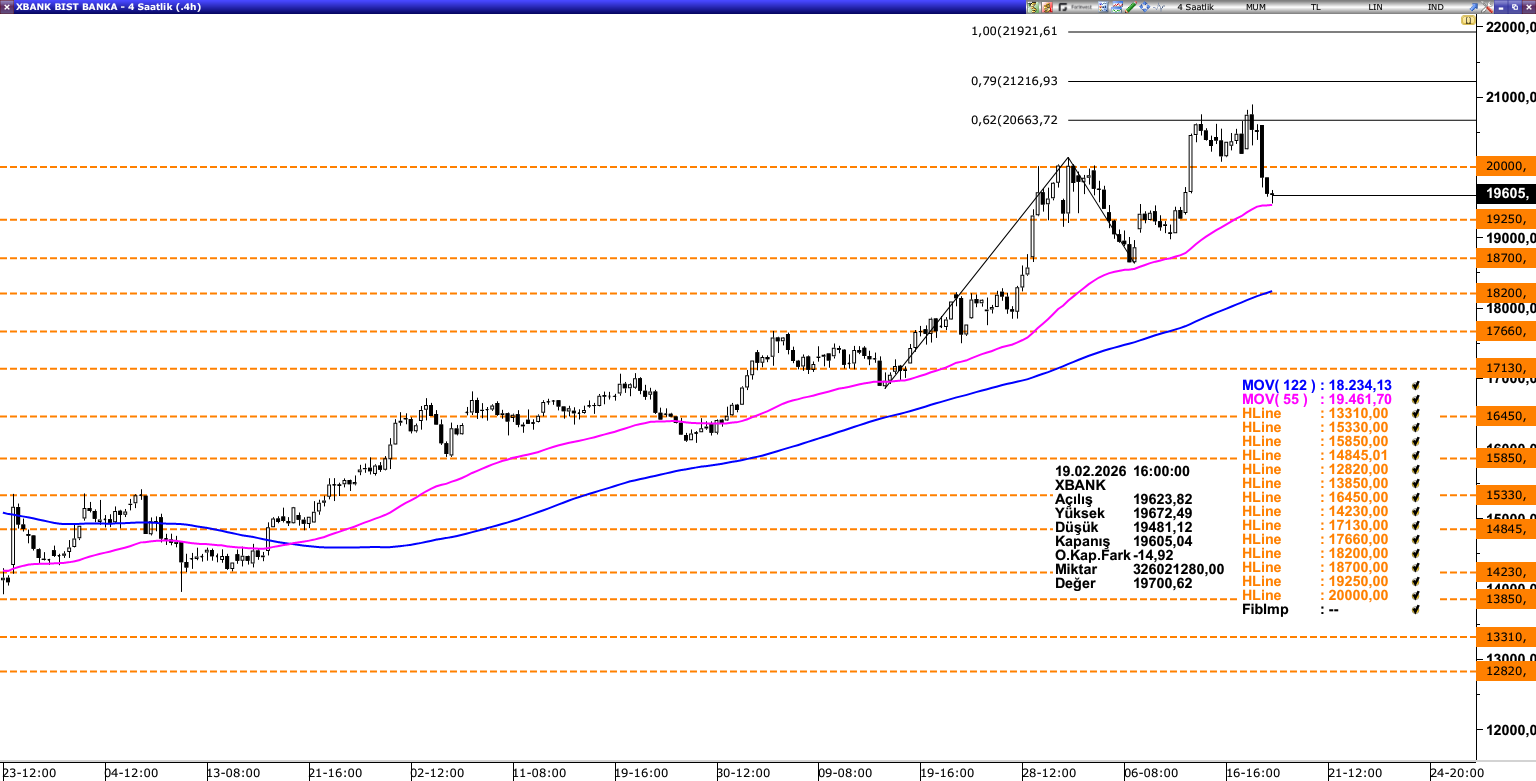Uncheck the HLine 20000,00 visibility checkmark
Screen dimensions: 1536x781
pyautogui.click(x=1416, y=595)
